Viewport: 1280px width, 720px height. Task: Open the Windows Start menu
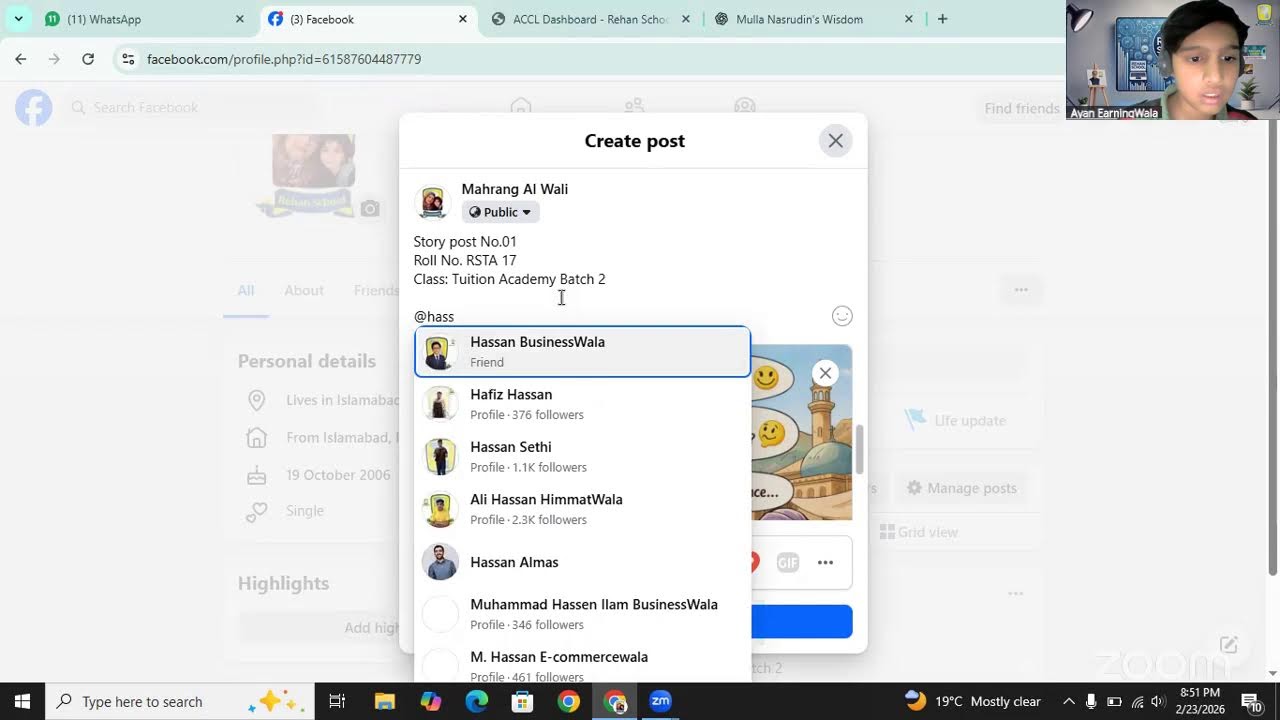(x=22, y=701)
